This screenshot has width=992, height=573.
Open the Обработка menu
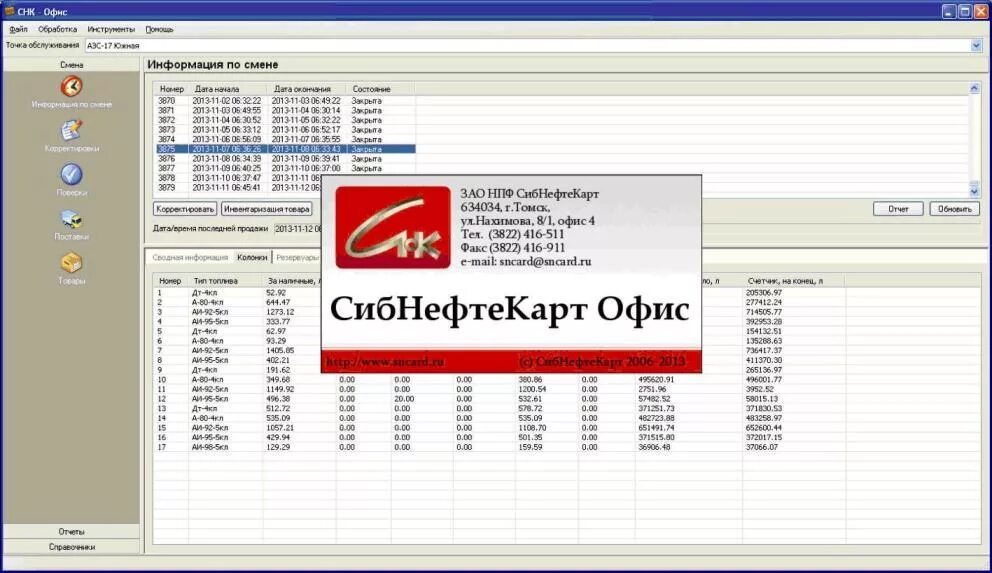(58, 29)
